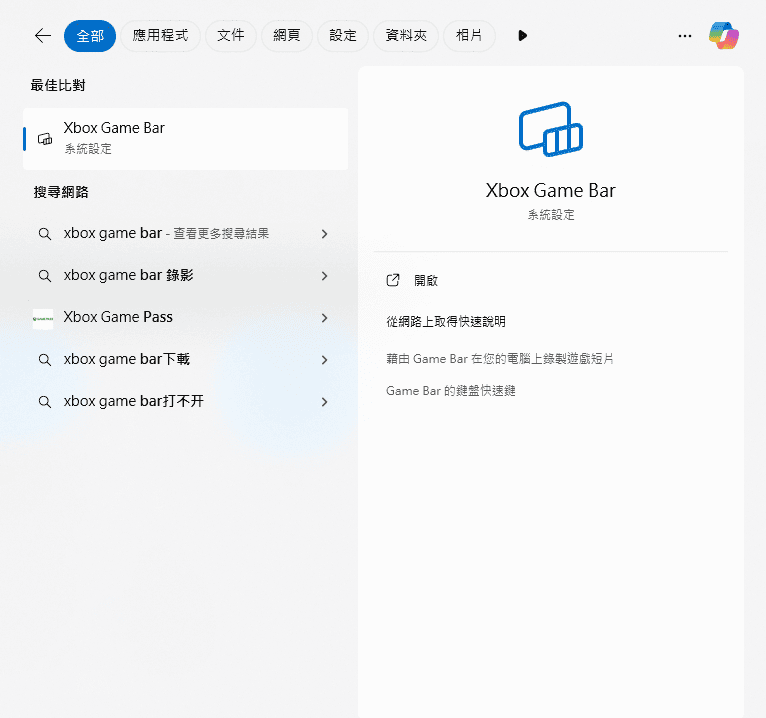
Task: Open the three-dots options menu
Action: click(685, 36)
